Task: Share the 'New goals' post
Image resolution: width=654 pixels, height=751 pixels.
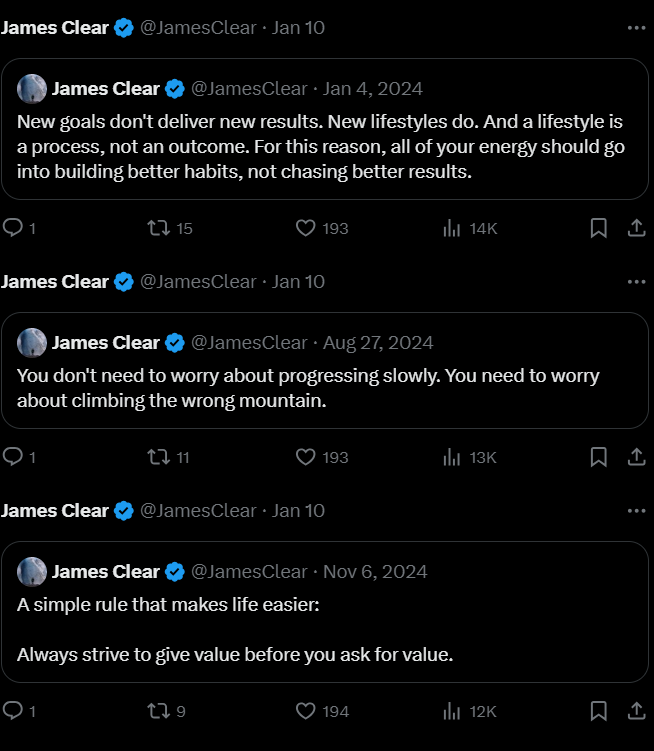Action: (x=636, y=228)
